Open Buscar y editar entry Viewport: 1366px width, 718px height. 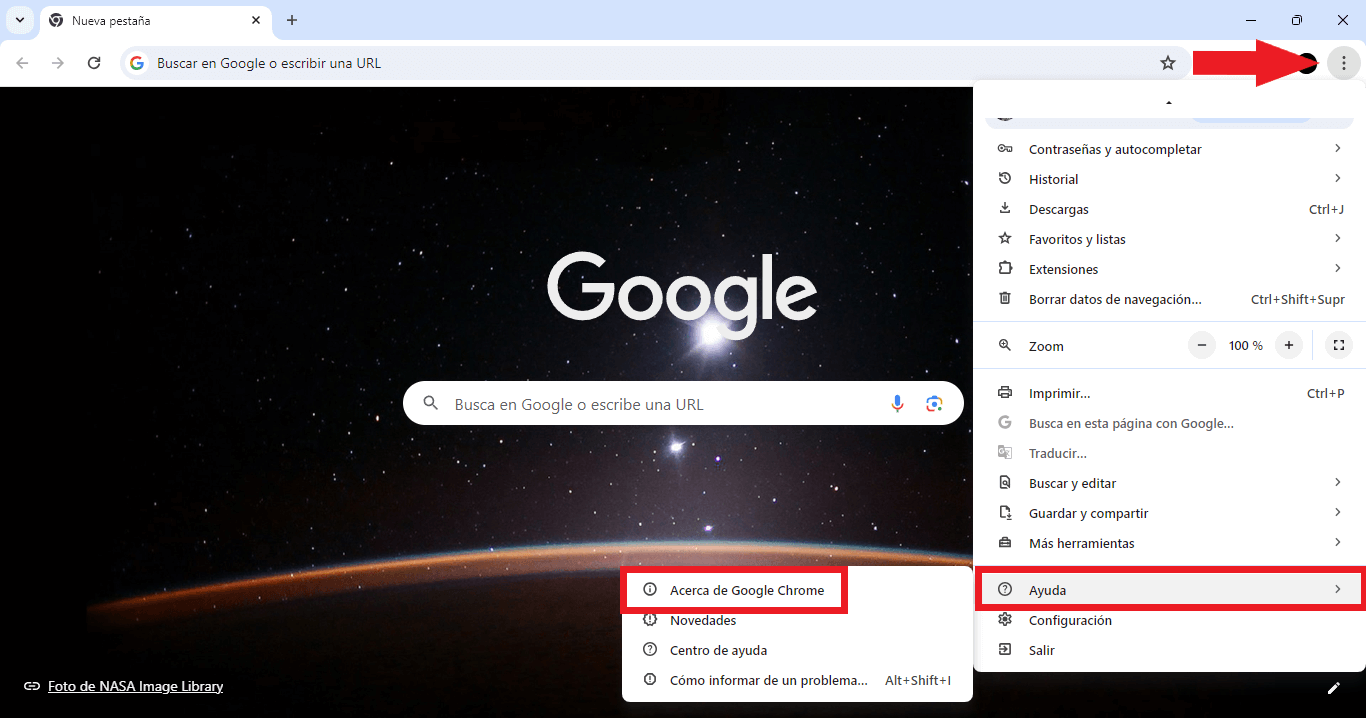[1169, 483]
